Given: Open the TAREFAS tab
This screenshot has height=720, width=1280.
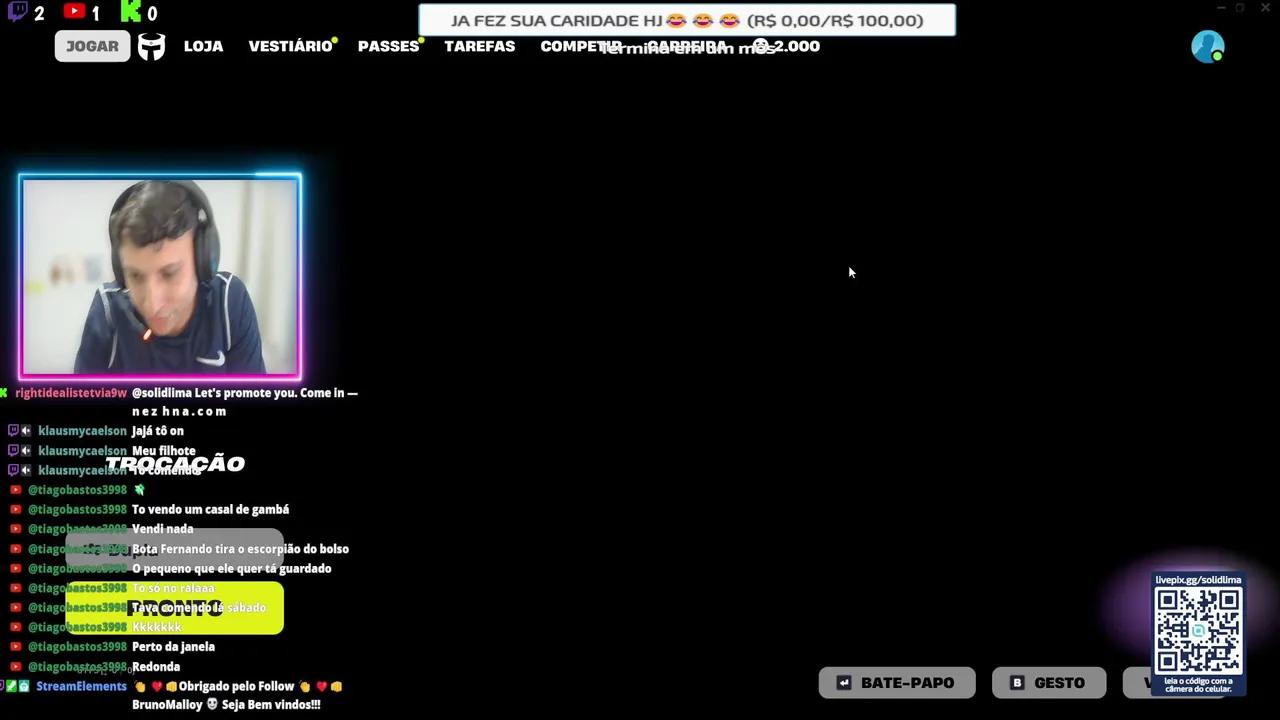Looking at the screenshot, I should [x=480, y=46].
